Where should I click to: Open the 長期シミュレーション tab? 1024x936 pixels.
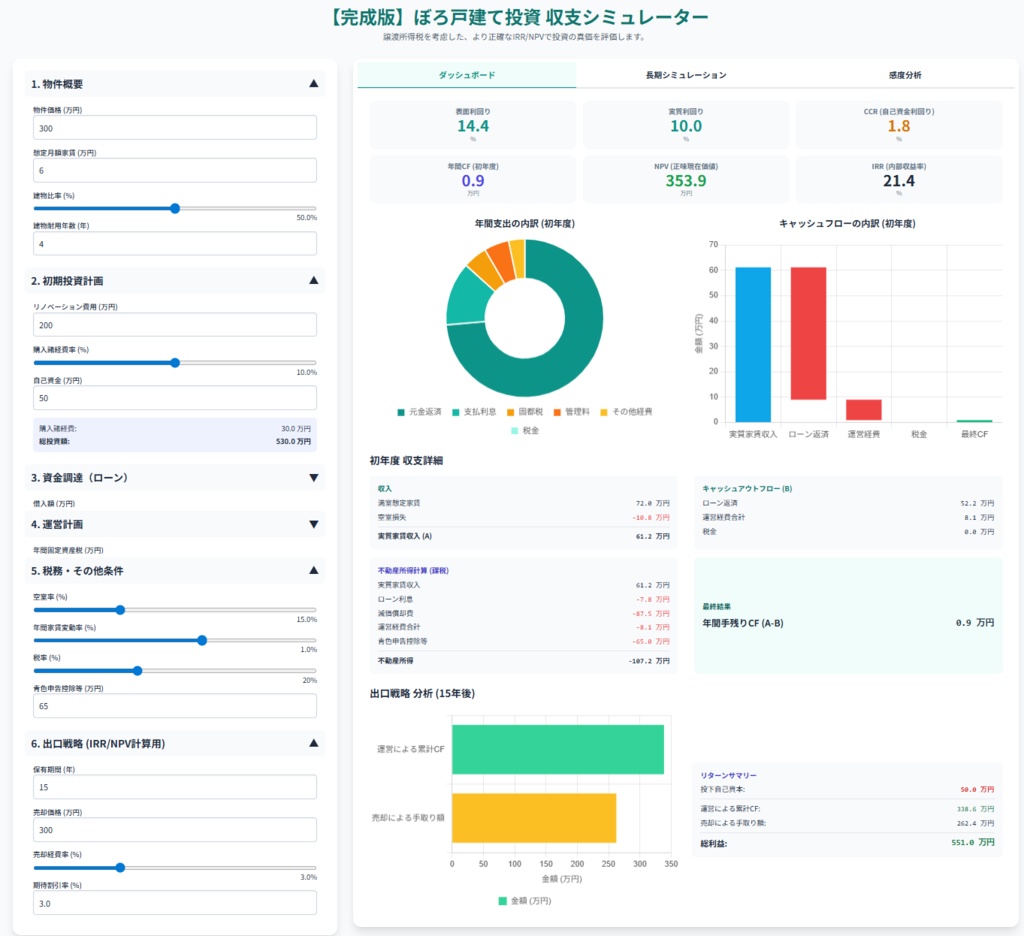coord(686,75)
